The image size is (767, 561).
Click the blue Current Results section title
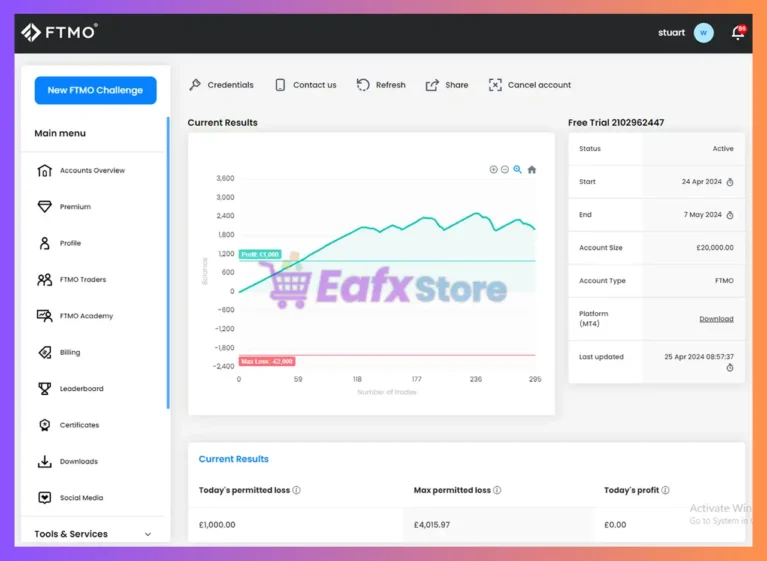point(233,459)
